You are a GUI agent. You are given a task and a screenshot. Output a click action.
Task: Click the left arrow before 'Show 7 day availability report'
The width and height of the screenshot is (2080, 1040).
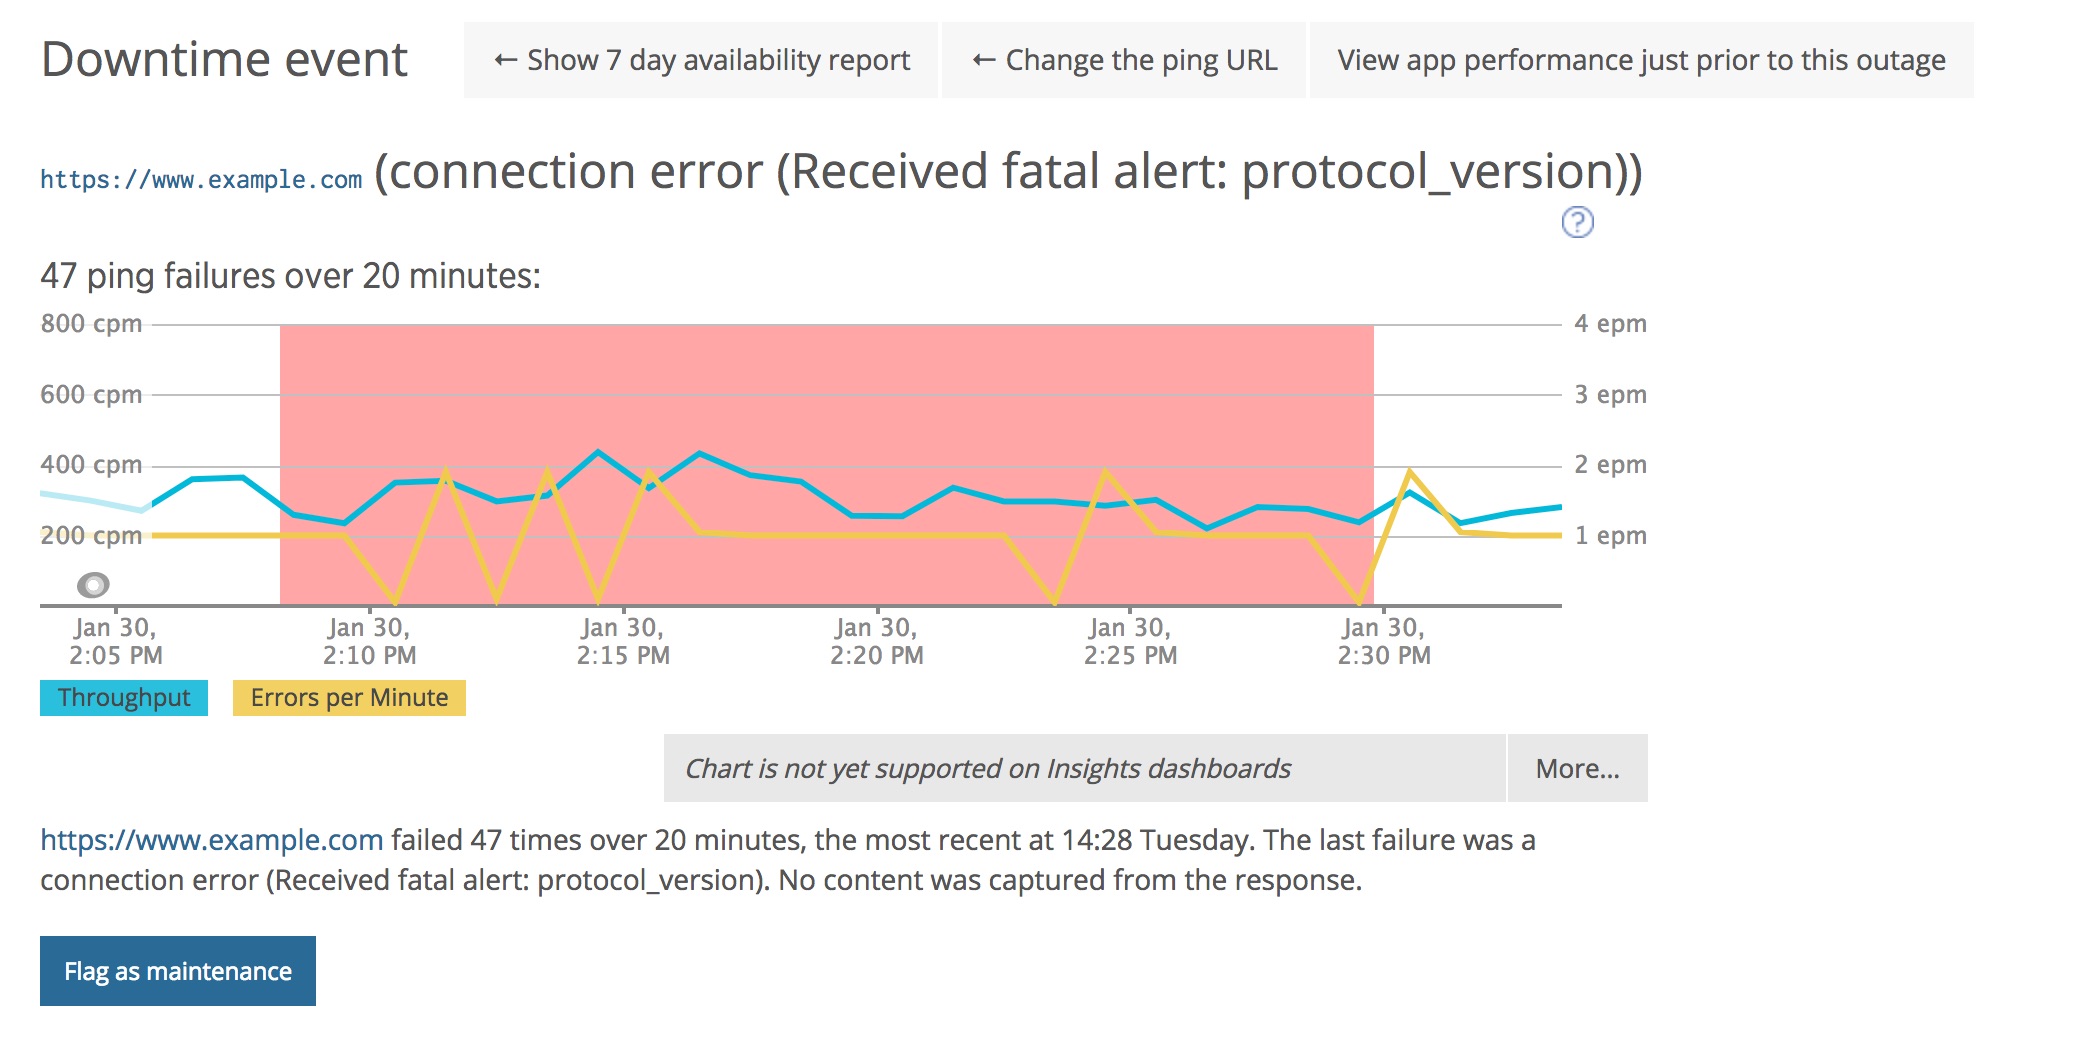506,61
